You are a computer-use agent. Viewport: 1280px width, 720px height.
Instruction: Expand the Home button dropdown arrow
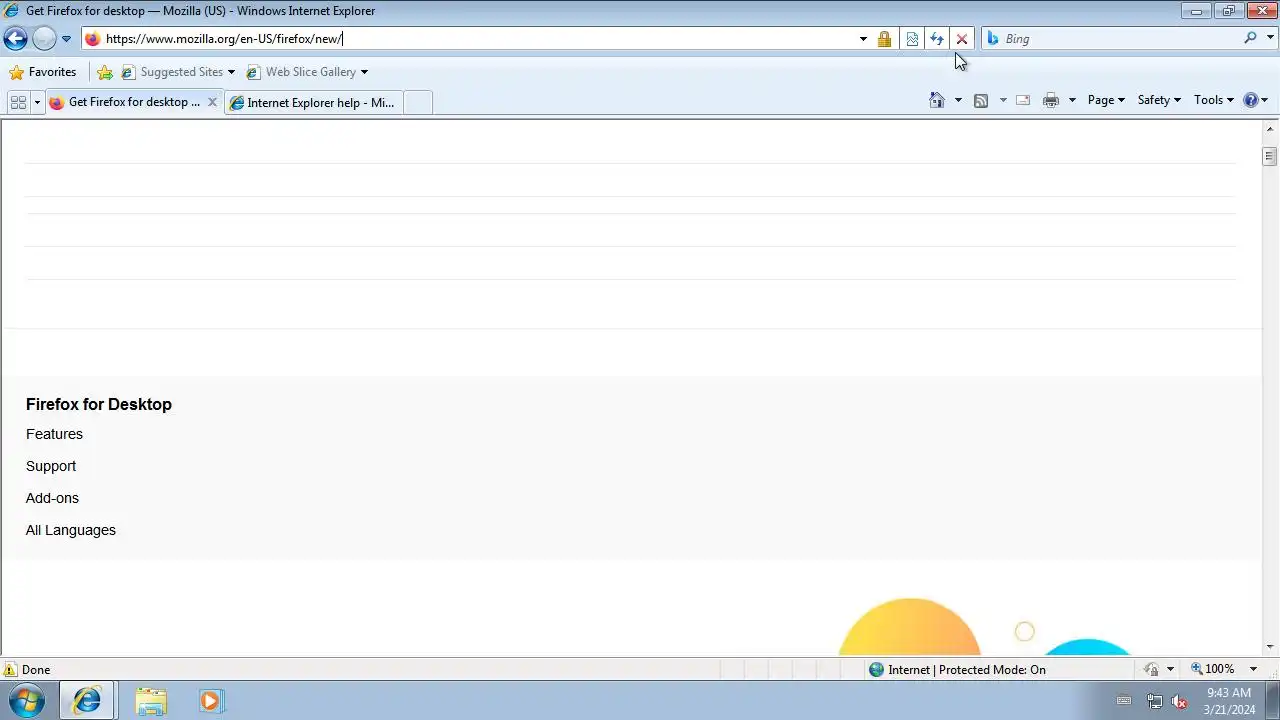(958, 100)
